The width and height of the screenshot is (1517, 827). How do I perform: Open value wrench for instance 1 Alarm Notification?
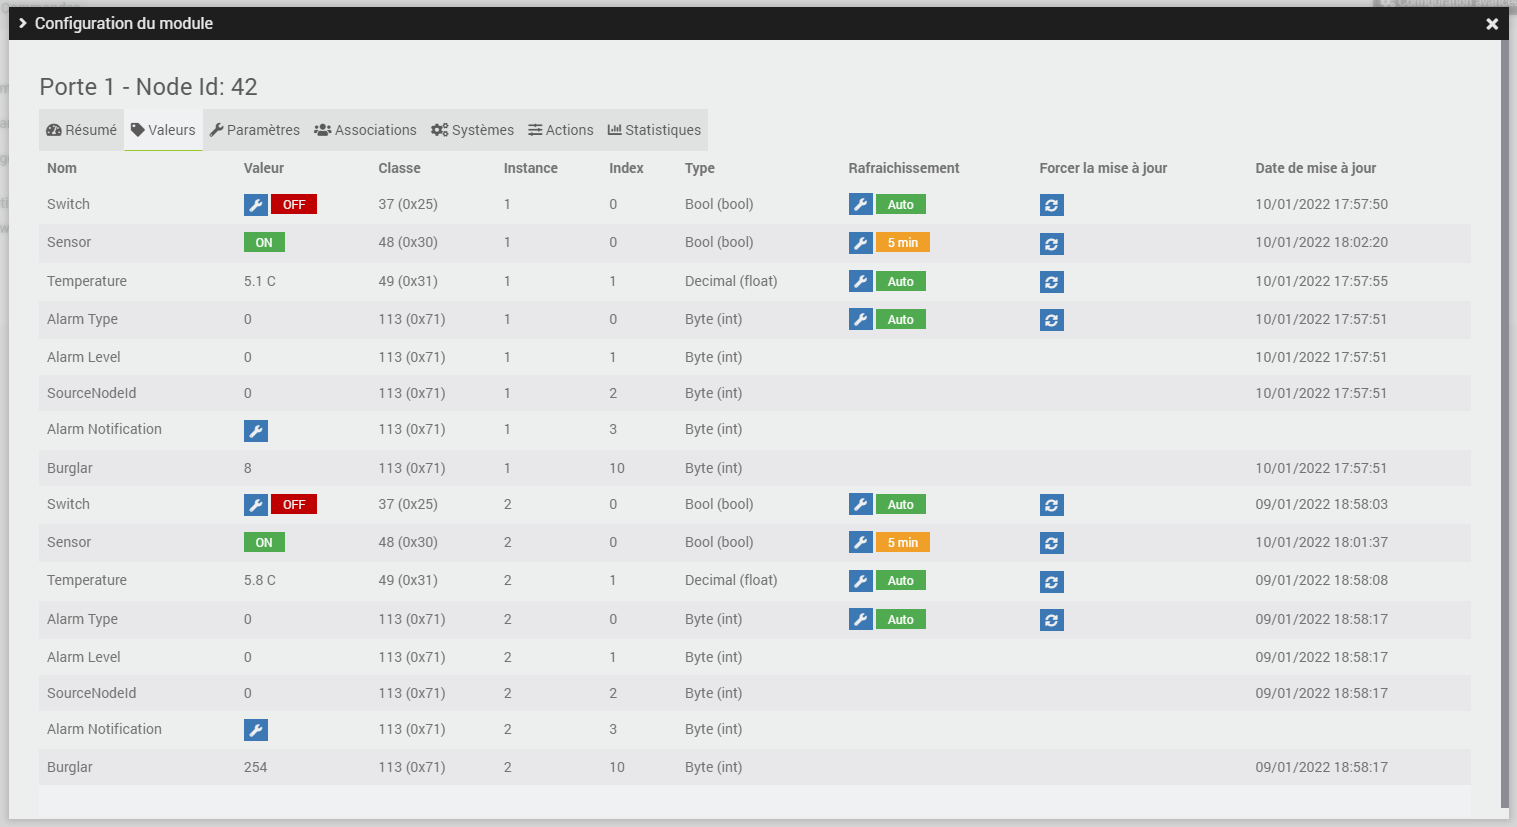tap(256, 431)
